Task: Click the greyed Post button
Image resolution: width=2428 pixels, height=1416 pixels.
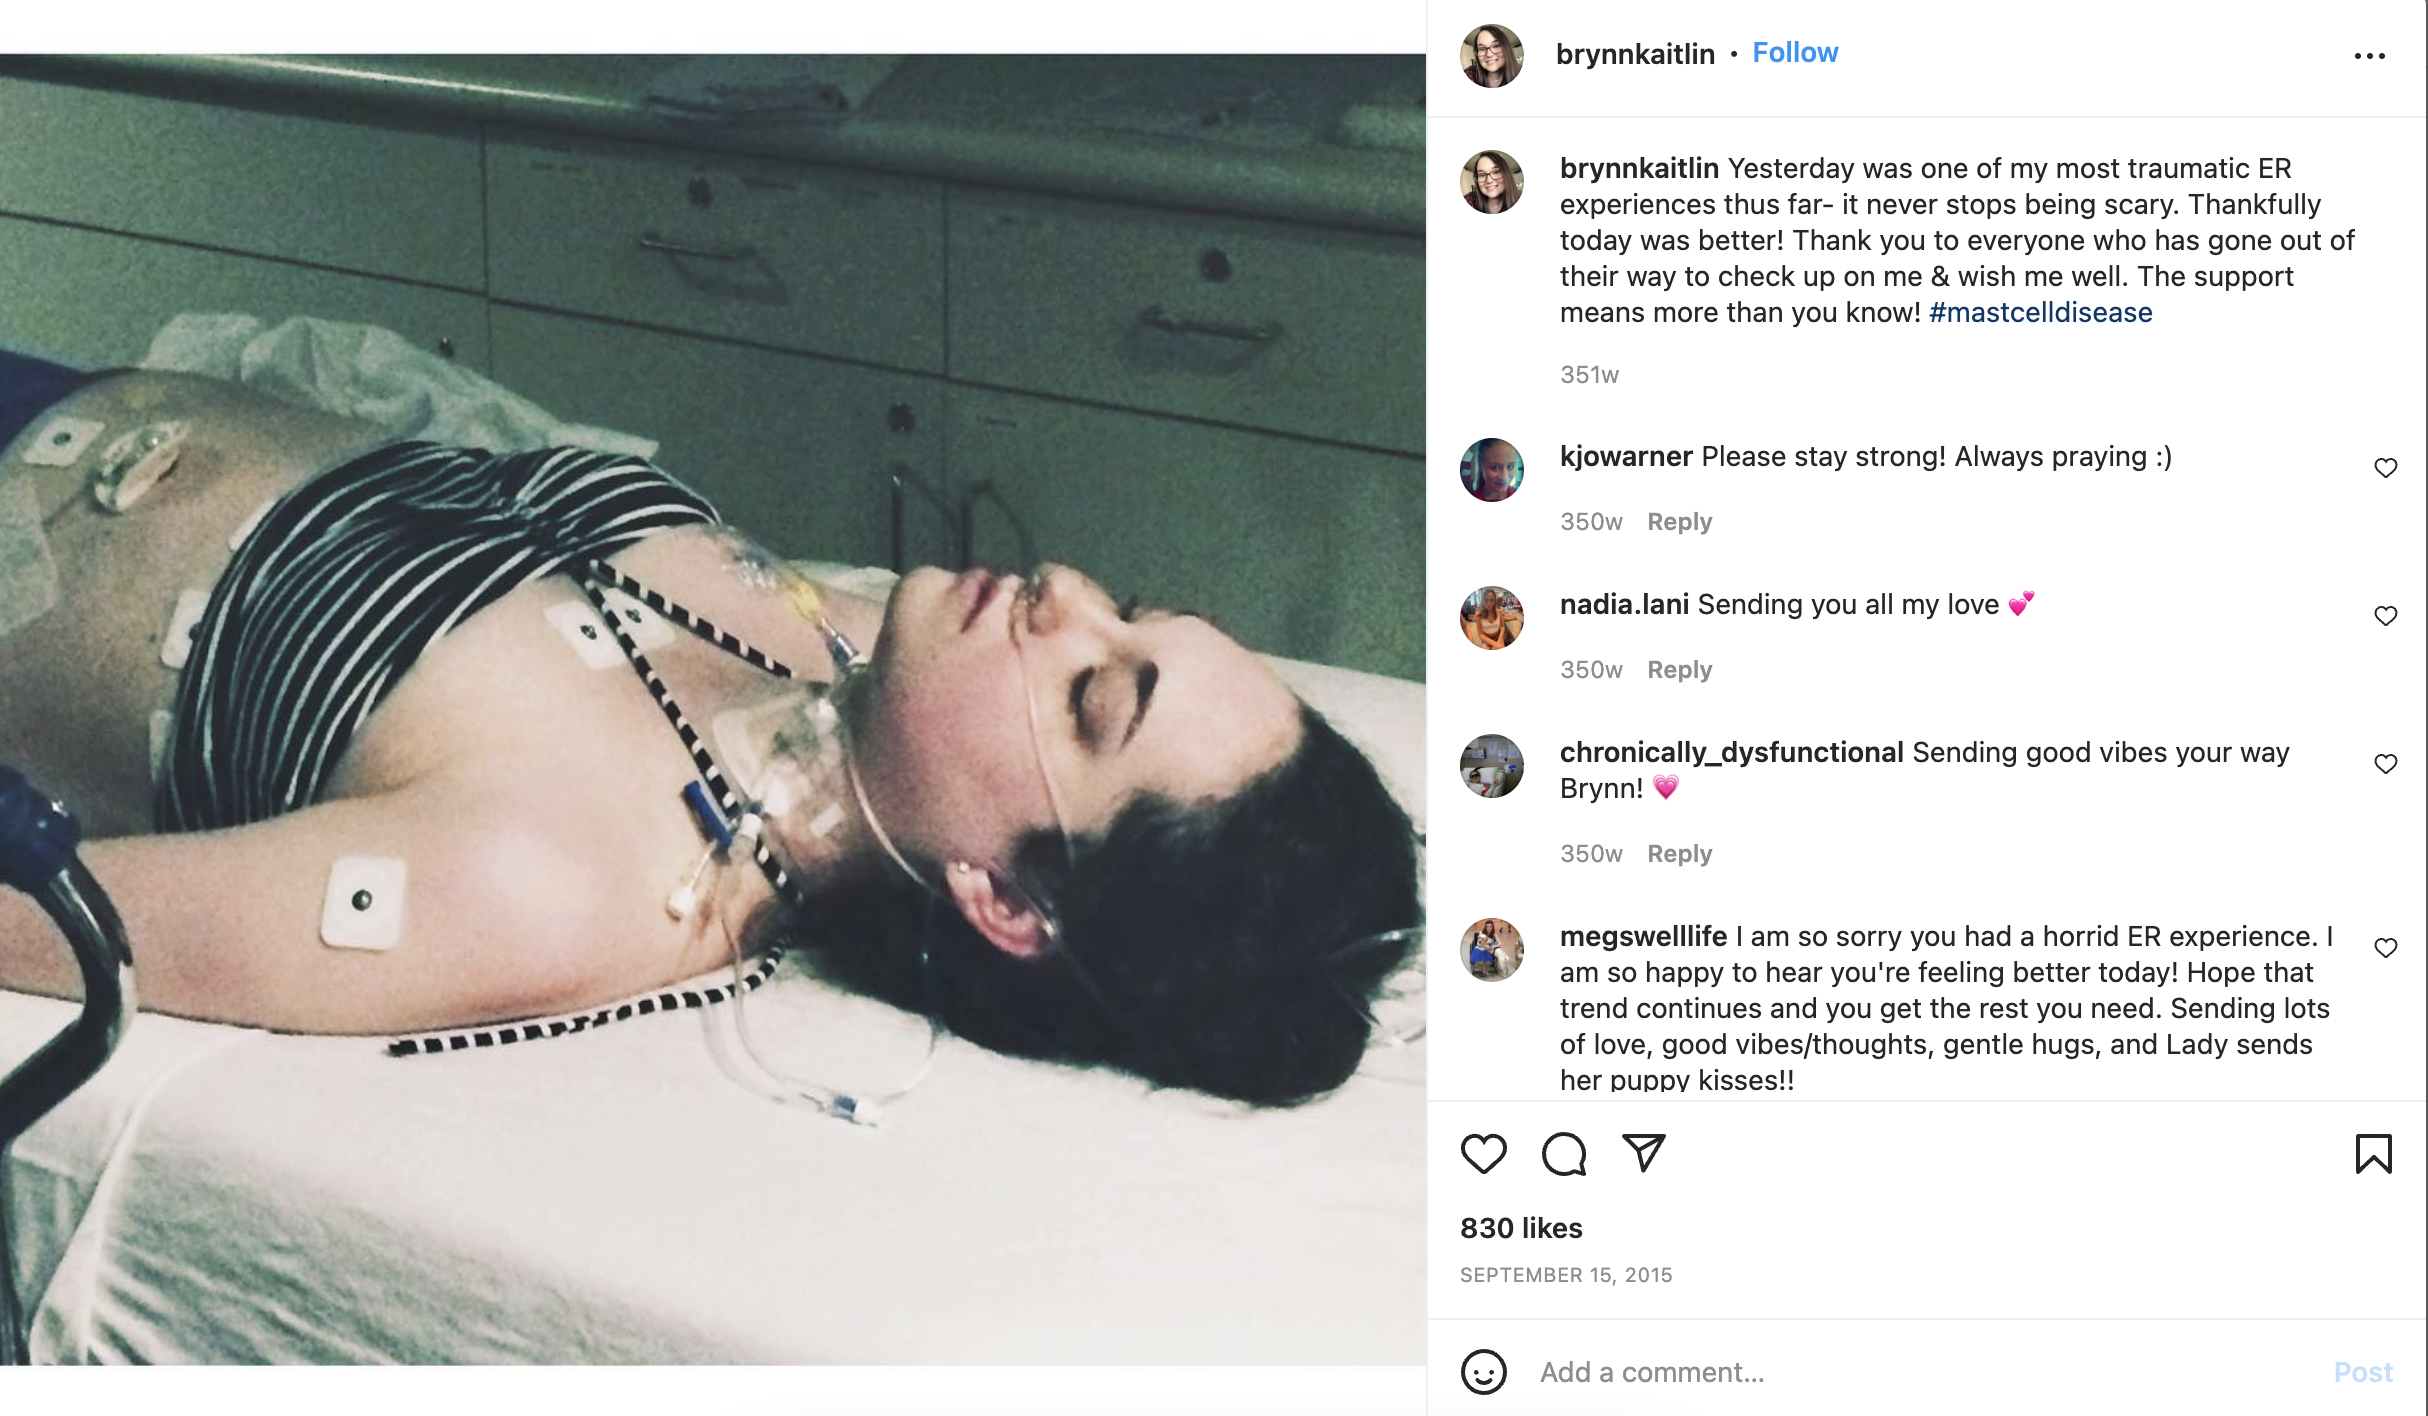Action: point(2363,1372)
